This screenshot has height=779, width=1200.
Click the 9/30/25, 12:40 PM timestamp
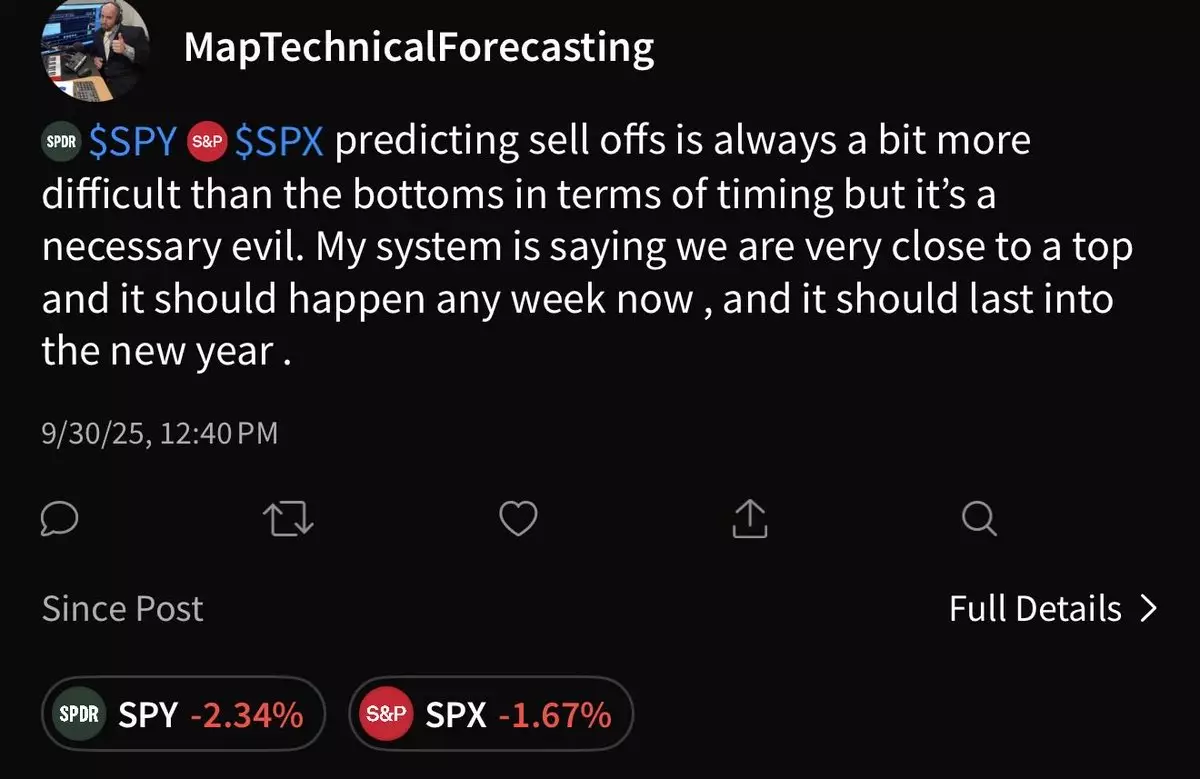pyautogui.click(x=160, y=434)
